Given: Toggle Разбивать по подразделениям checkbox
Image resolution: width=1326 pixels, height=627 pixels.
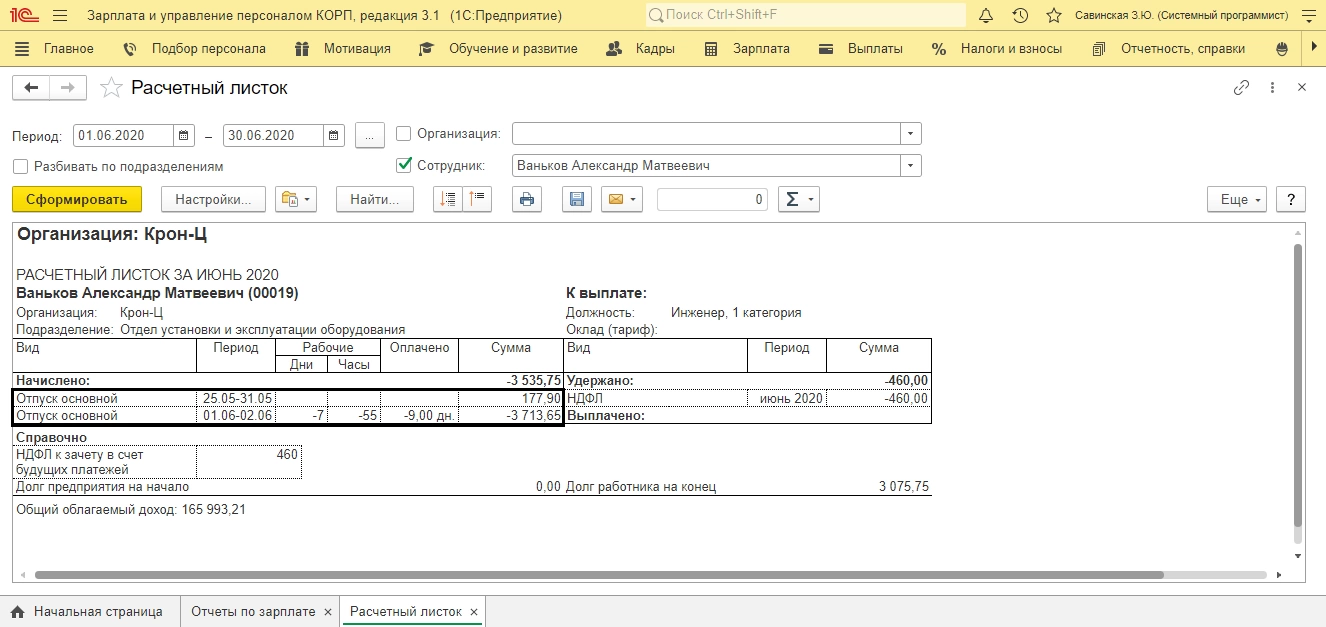Looking at the screenshot, I should 21,167.
